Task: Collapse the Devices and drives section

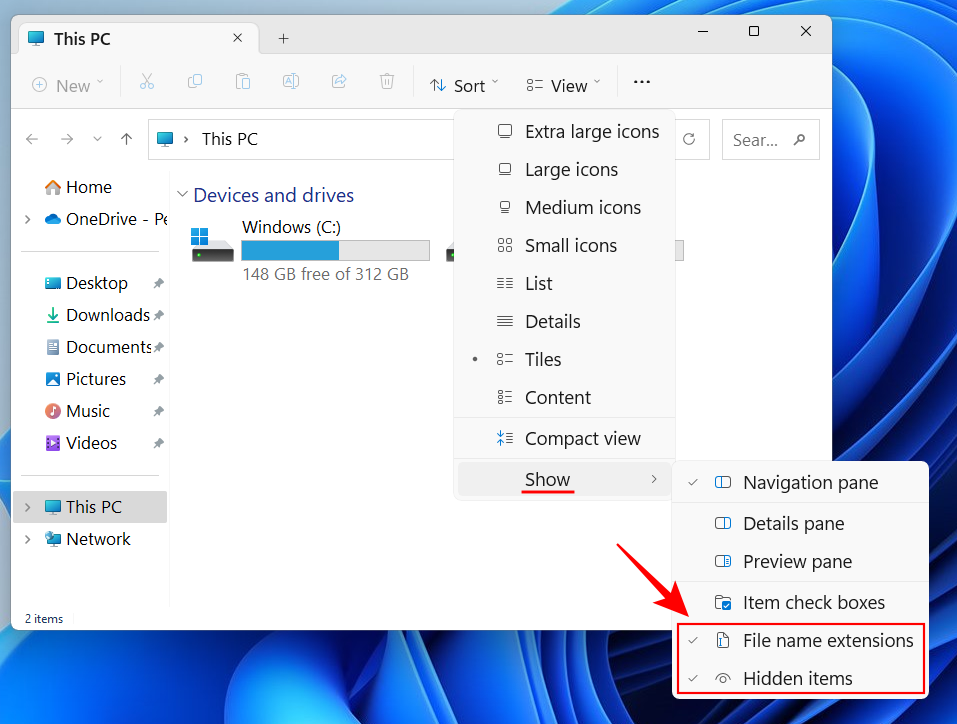Action: [182, 195]
